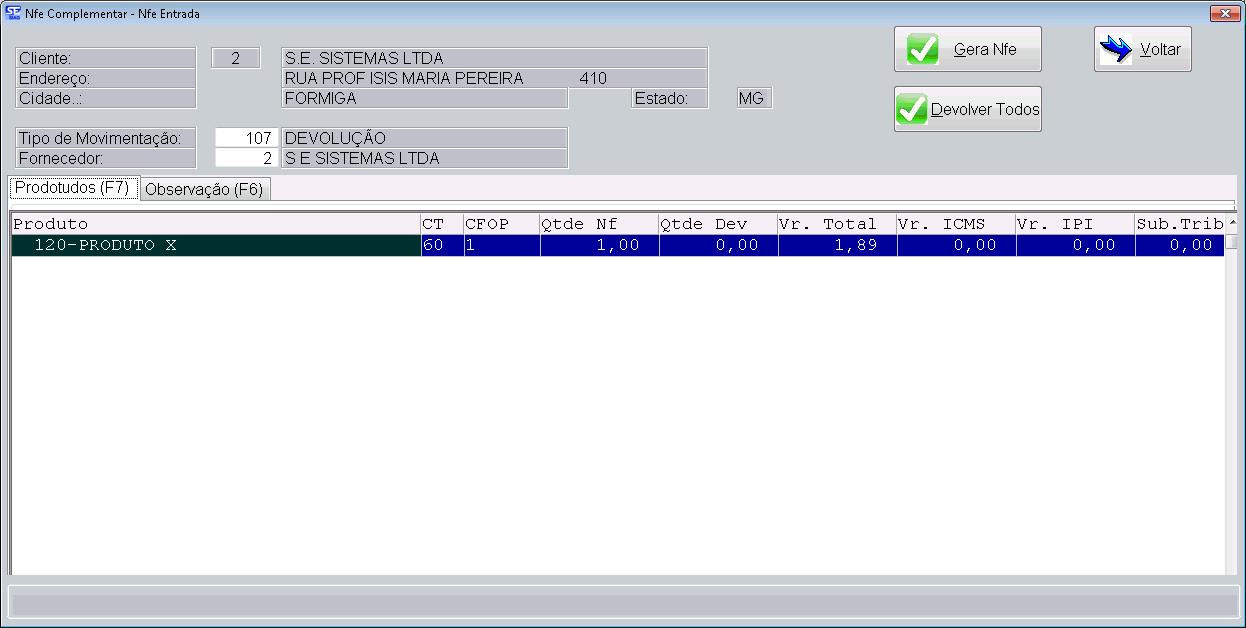Click the green checkmark on Gera Nfe
This screenshot has width=1246, height=628.
pos(922,50)
